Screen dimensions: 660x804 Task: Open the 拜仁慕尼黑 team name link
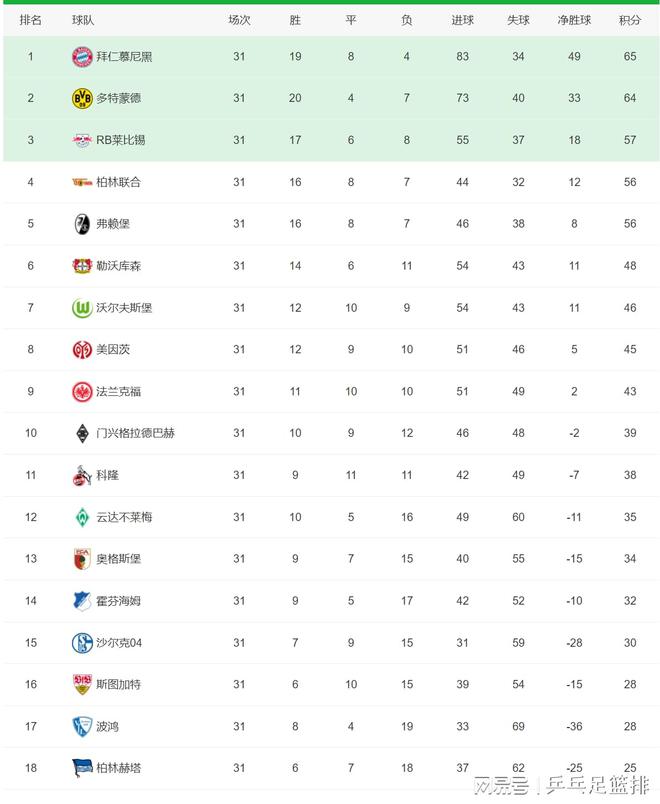124,56
